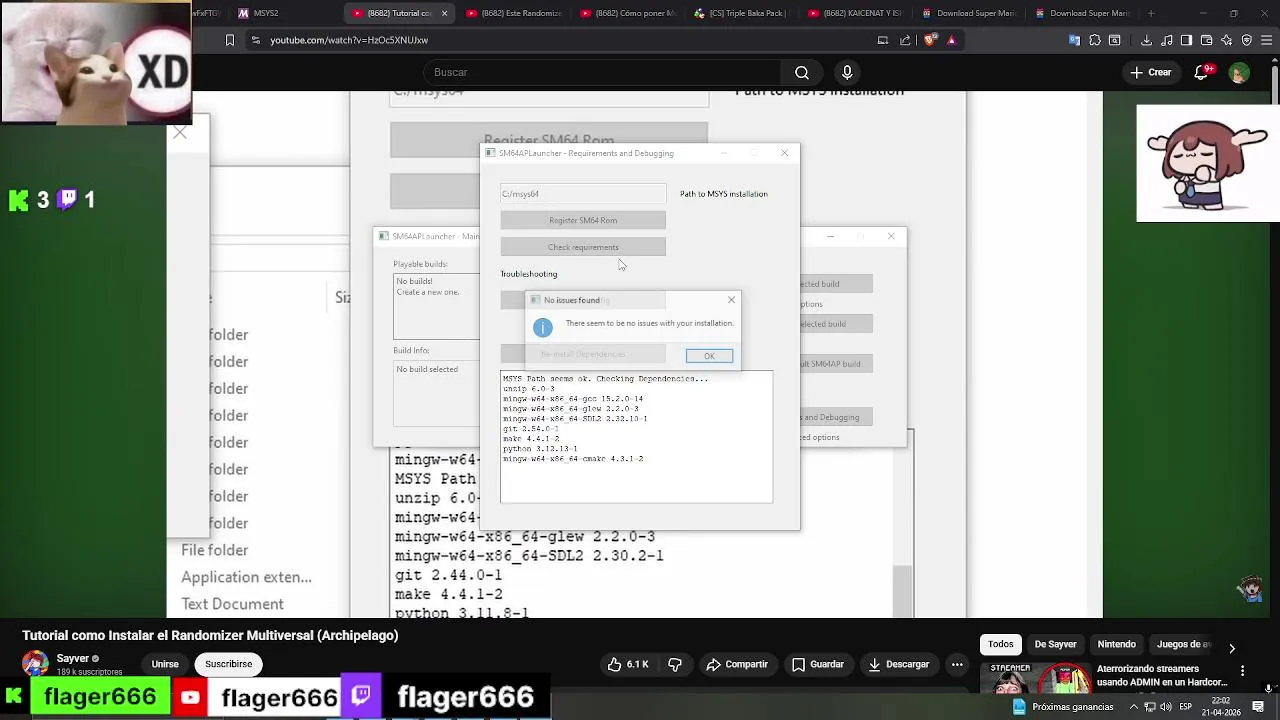Dislike the video with thumbs down
The height and width of the screenshot is (720, 1280).
pos(675,664)
